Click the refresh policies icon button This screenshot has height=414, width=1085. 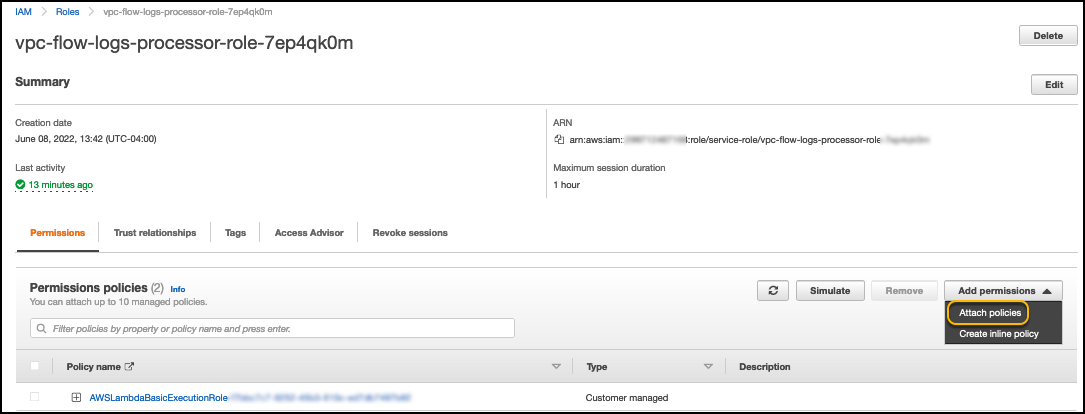tap(774, 291)
